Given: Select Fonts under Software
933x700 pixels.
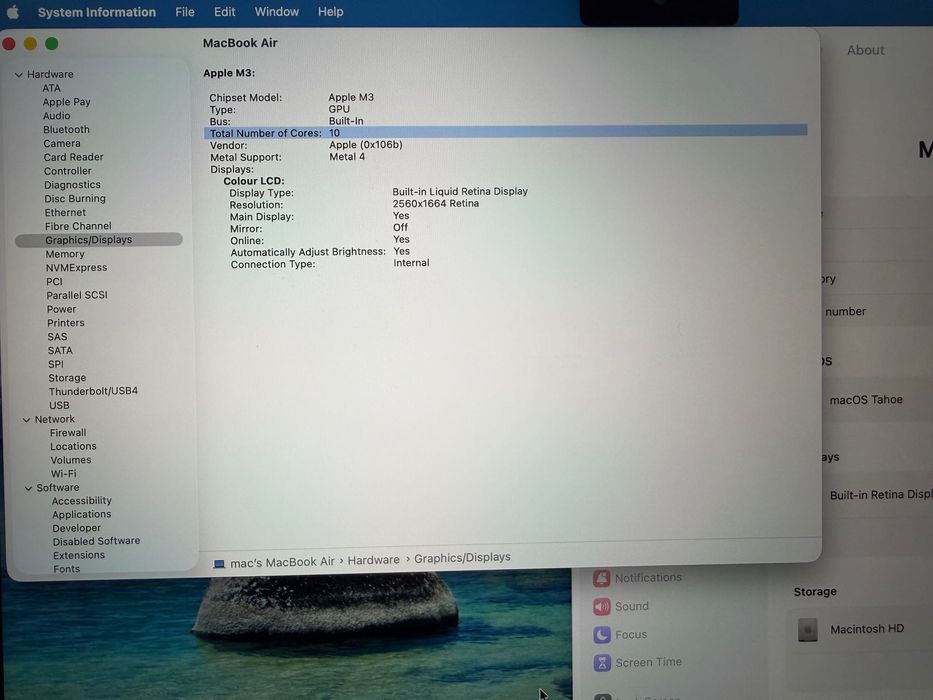Looking at the screenshot, I should [66, 569].
